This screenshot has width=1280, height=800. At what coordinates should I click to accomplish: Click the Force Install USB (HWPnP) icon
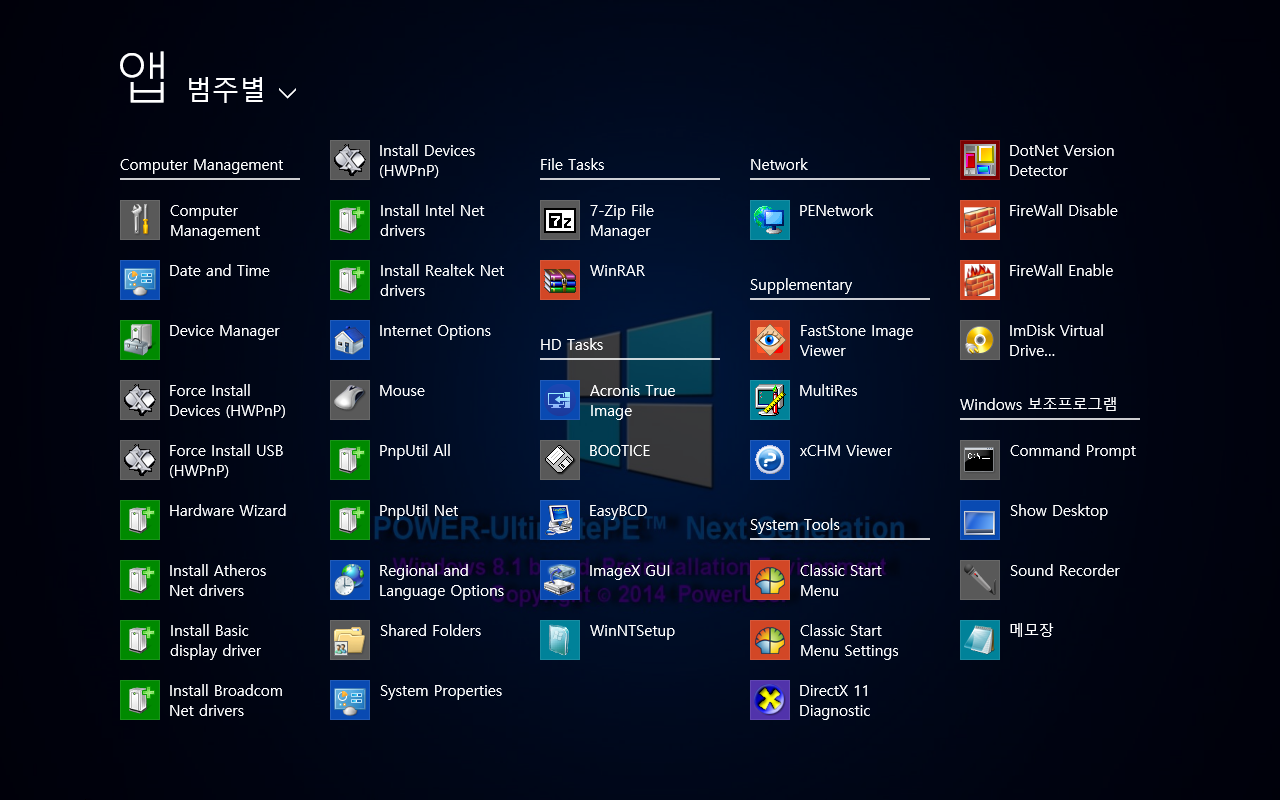point(140,460)
